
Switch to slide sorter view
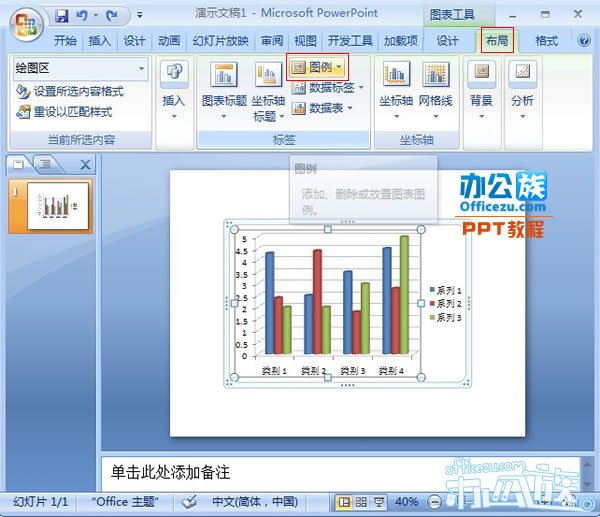point(361,502)
